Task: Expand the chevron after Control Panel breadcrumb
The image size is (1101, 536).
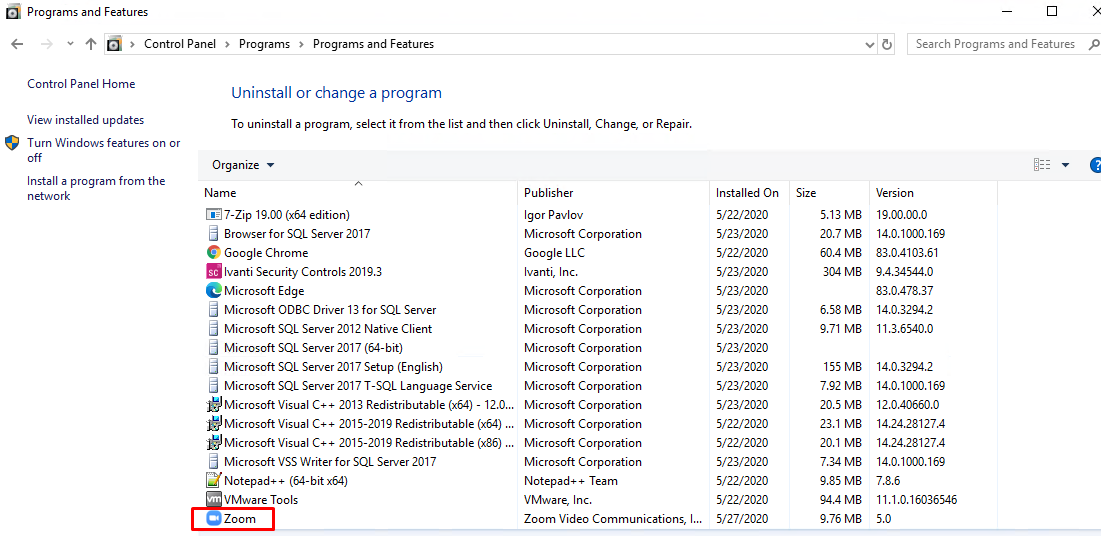Action: coord(227,44)
